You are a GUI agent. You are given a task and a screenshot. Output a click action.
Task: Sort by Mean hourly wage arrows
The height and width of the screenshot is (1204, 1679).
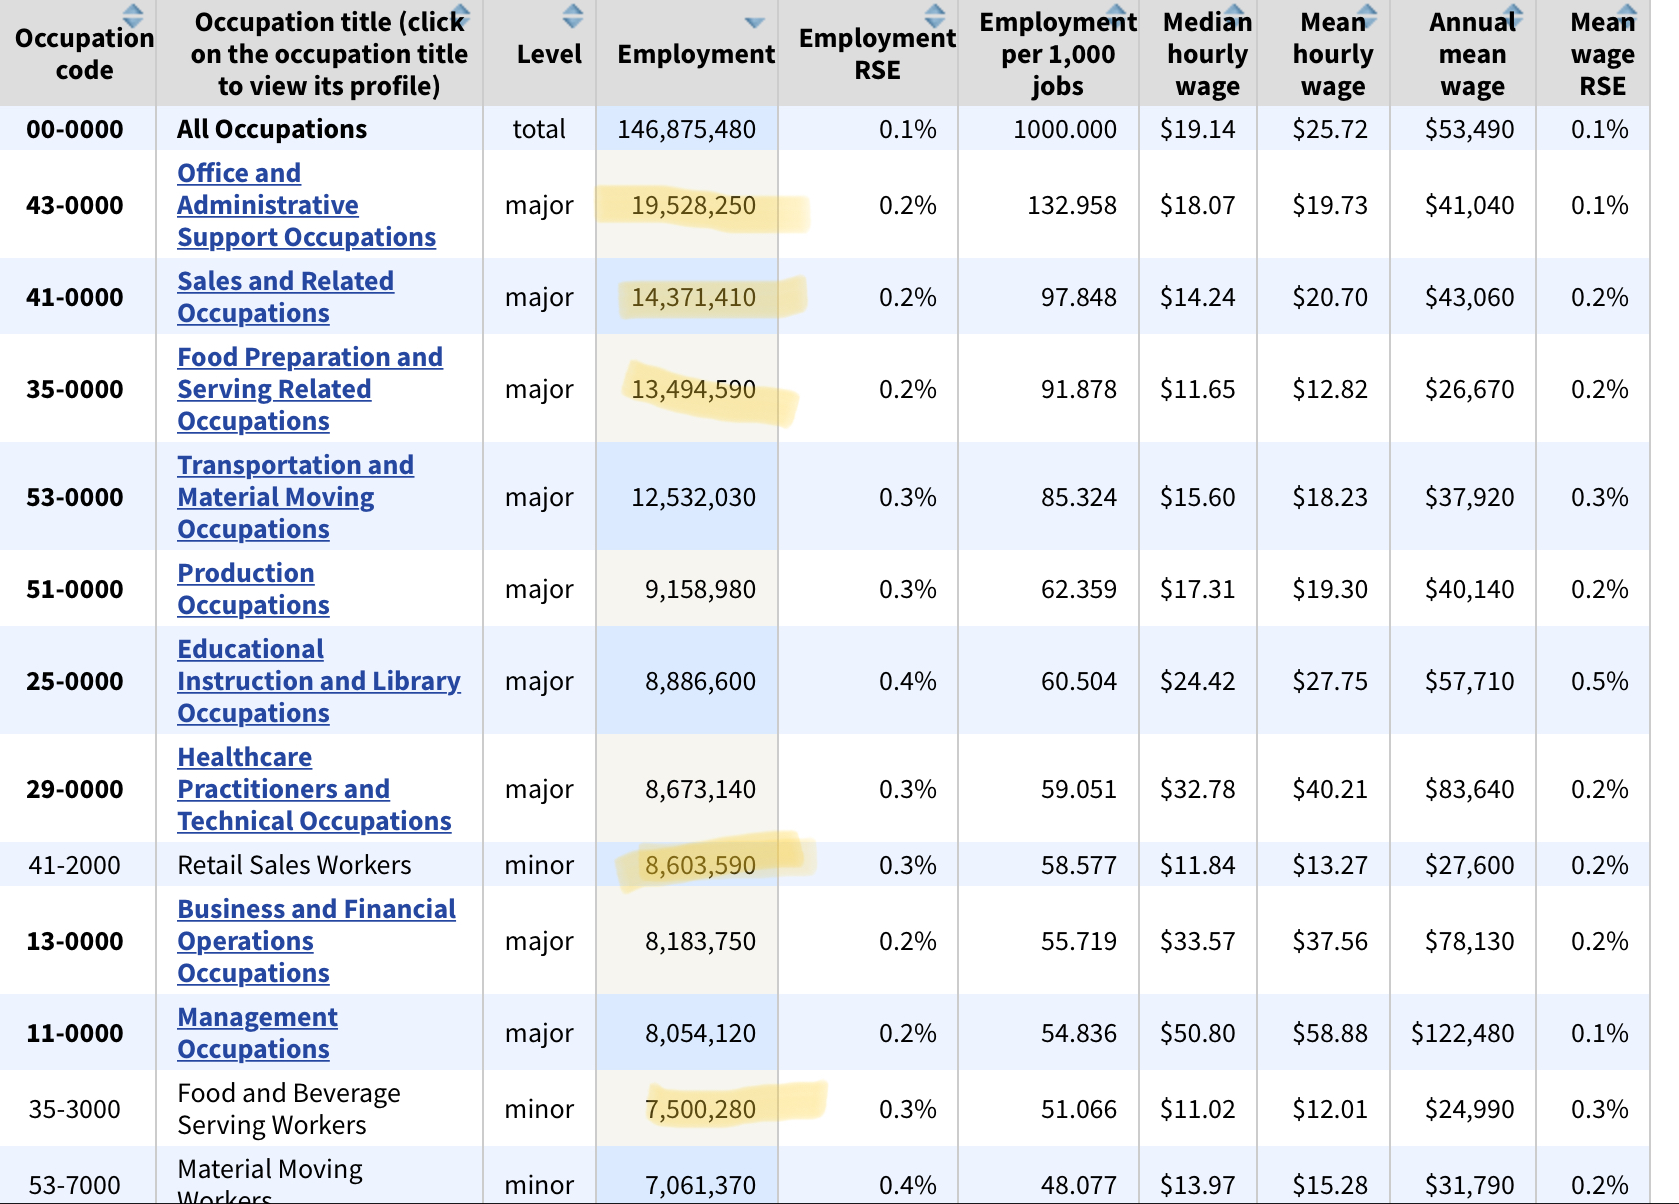pos(1366,15)
